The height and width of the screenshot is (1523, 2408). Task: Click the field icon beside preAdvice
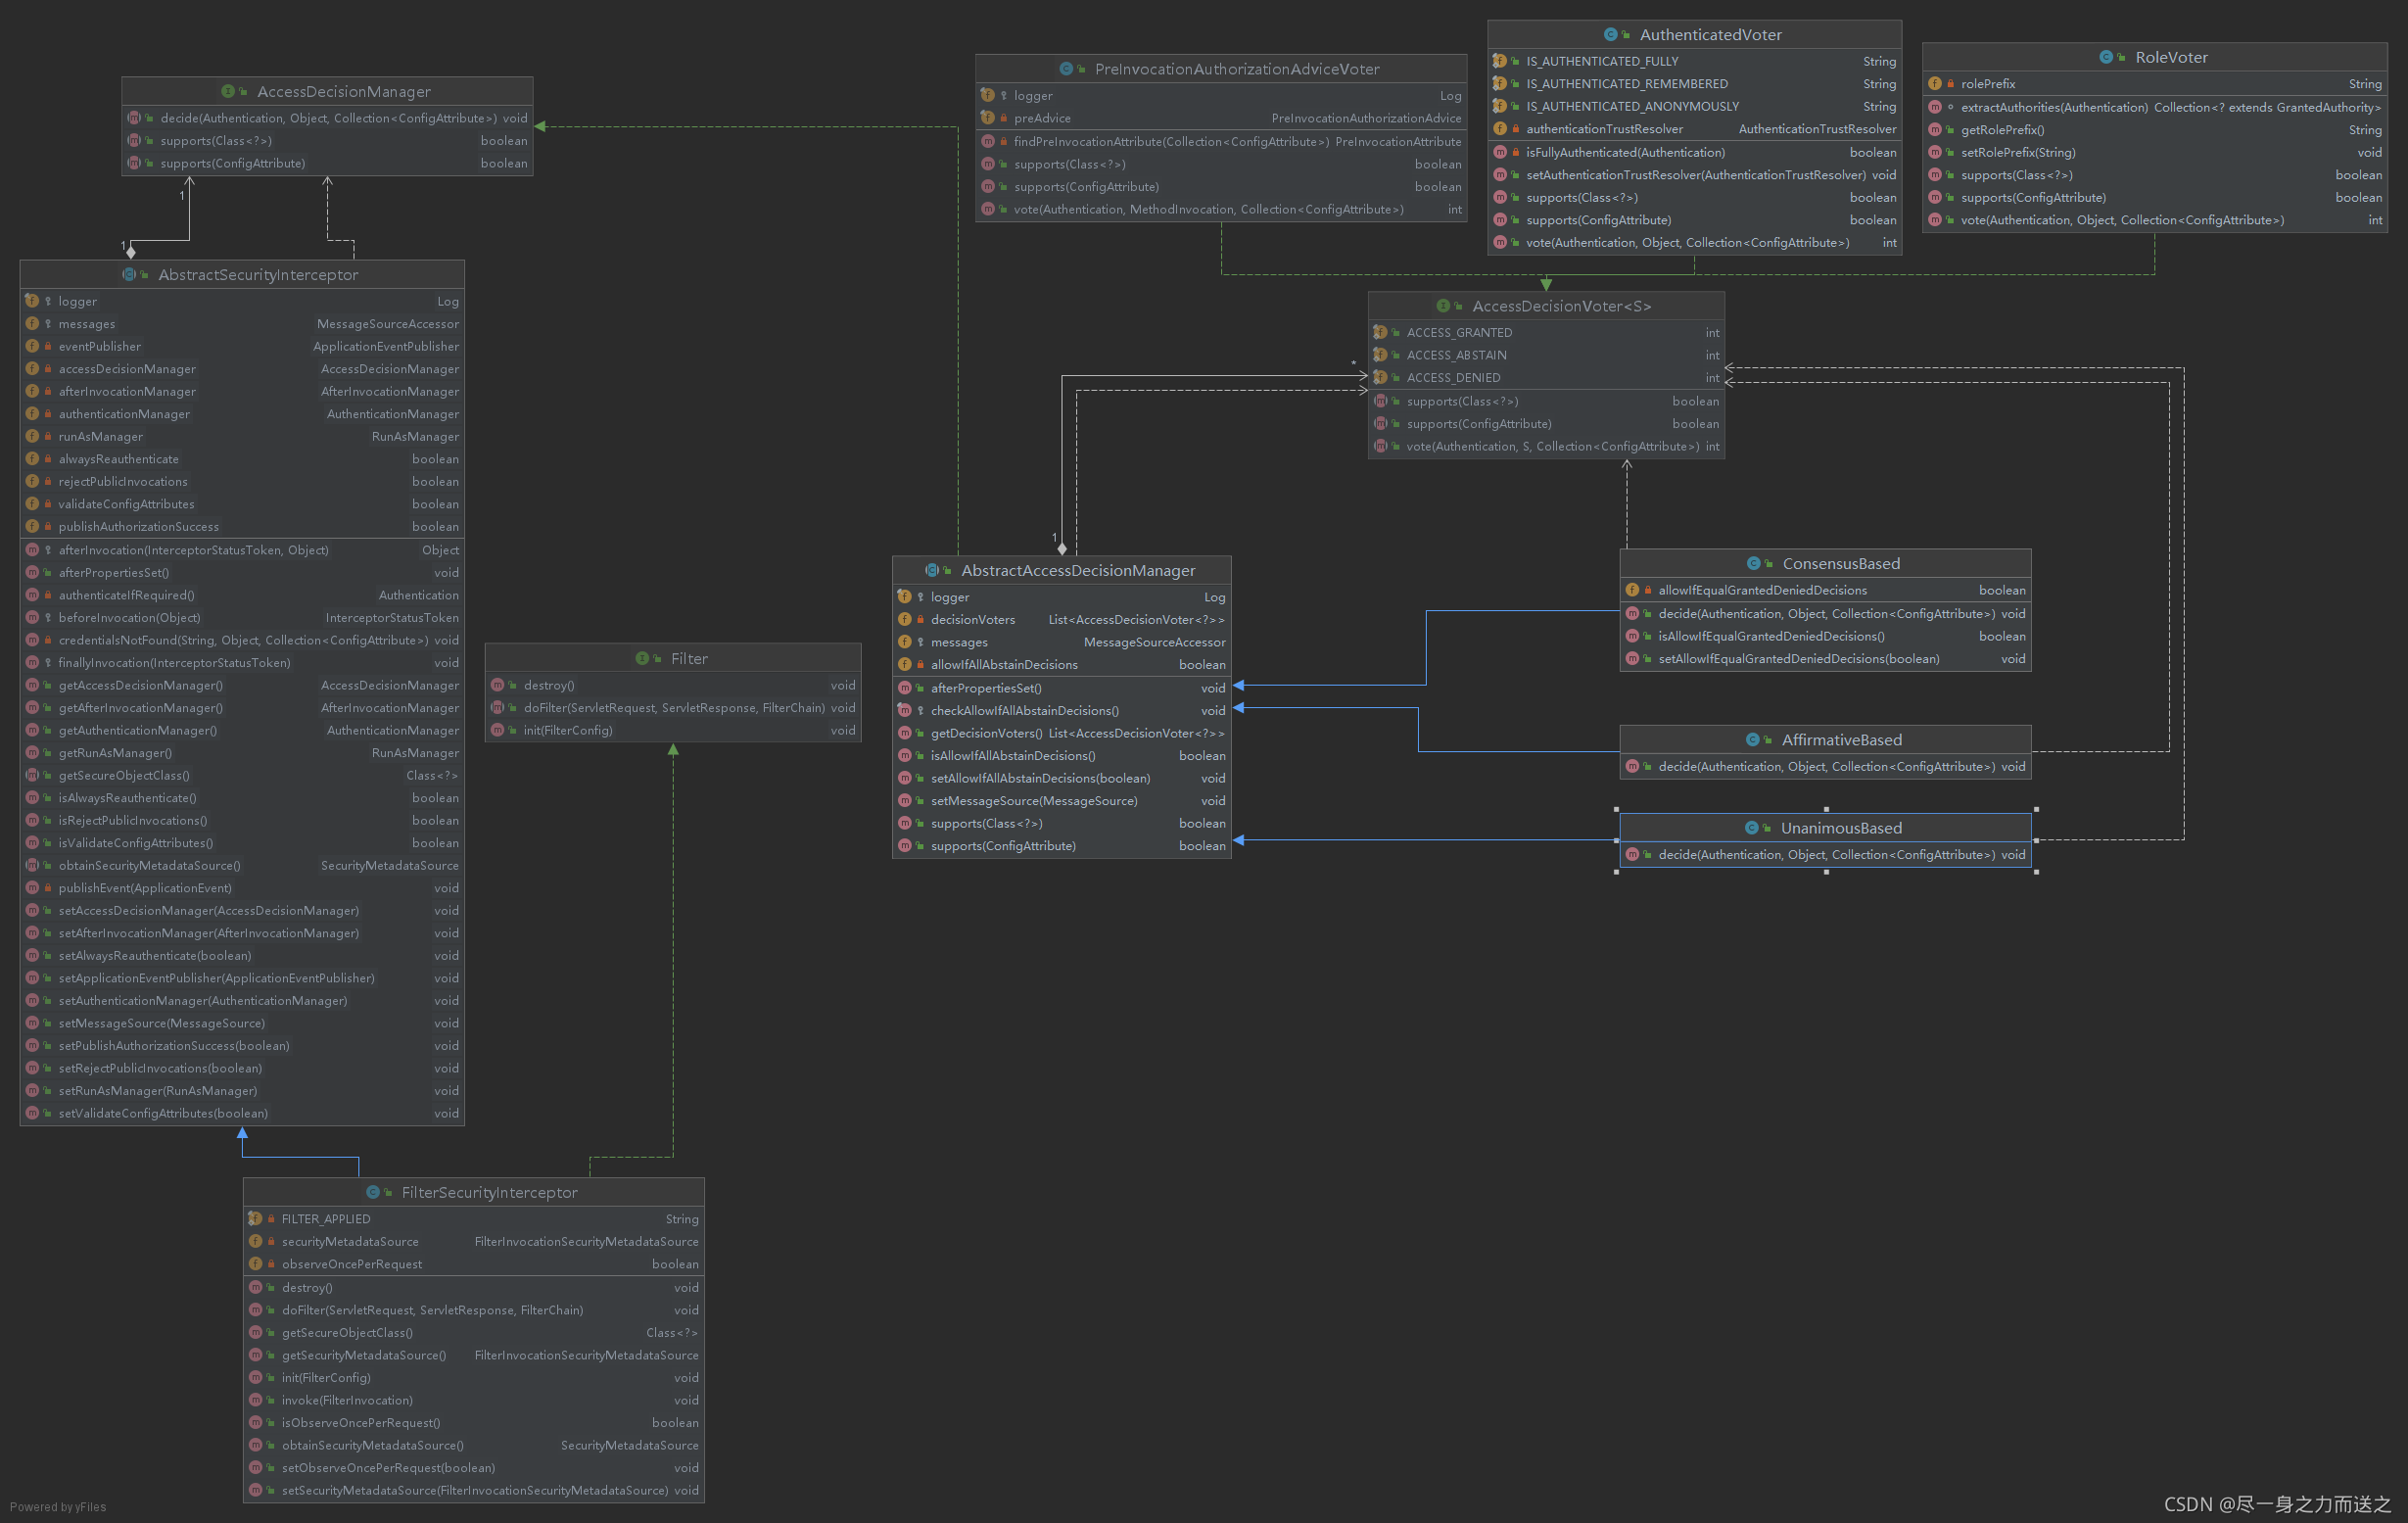point(988,118)
